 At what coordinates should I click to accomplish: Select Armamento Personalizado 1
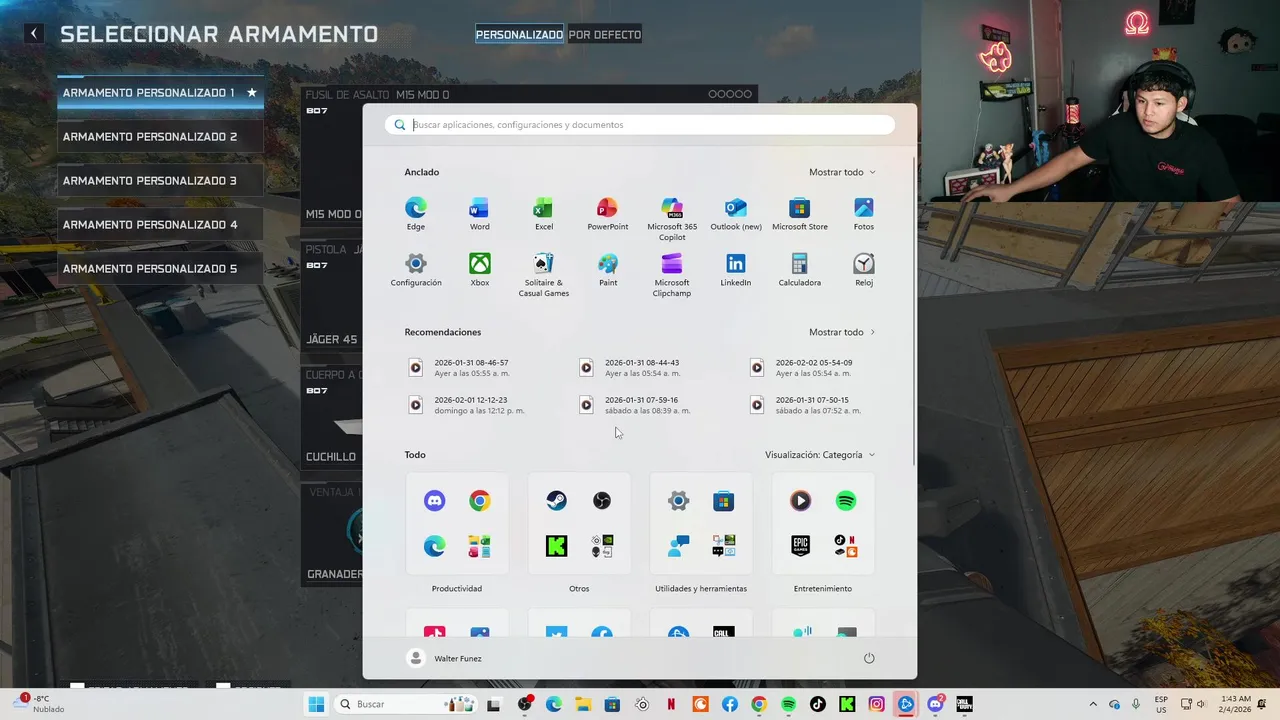coord(160,92)
